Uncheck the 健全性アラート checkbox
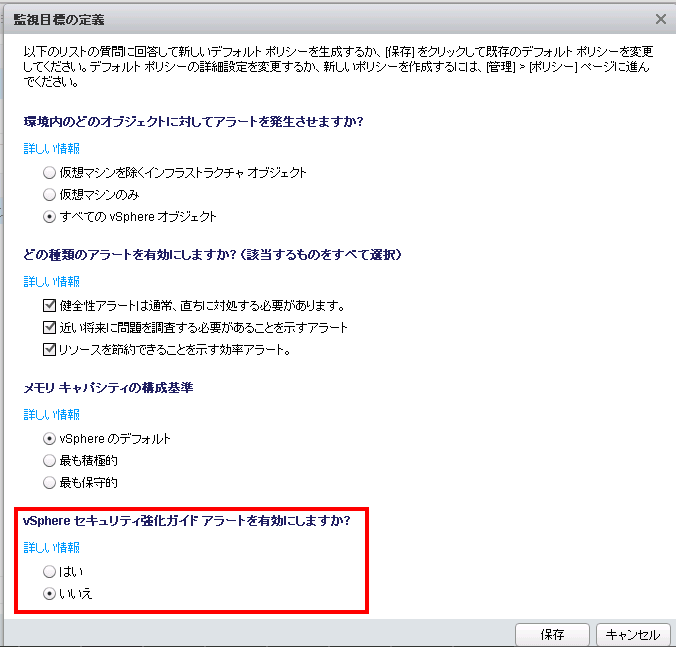676x647 pixels. 50,306
